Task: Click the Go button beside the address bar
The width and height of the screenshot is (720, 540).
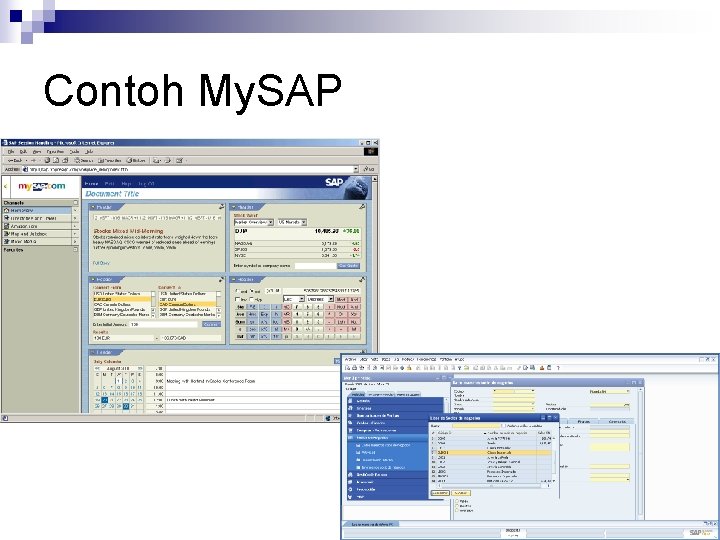Action: pyautogui.click(x=369, y=169)
